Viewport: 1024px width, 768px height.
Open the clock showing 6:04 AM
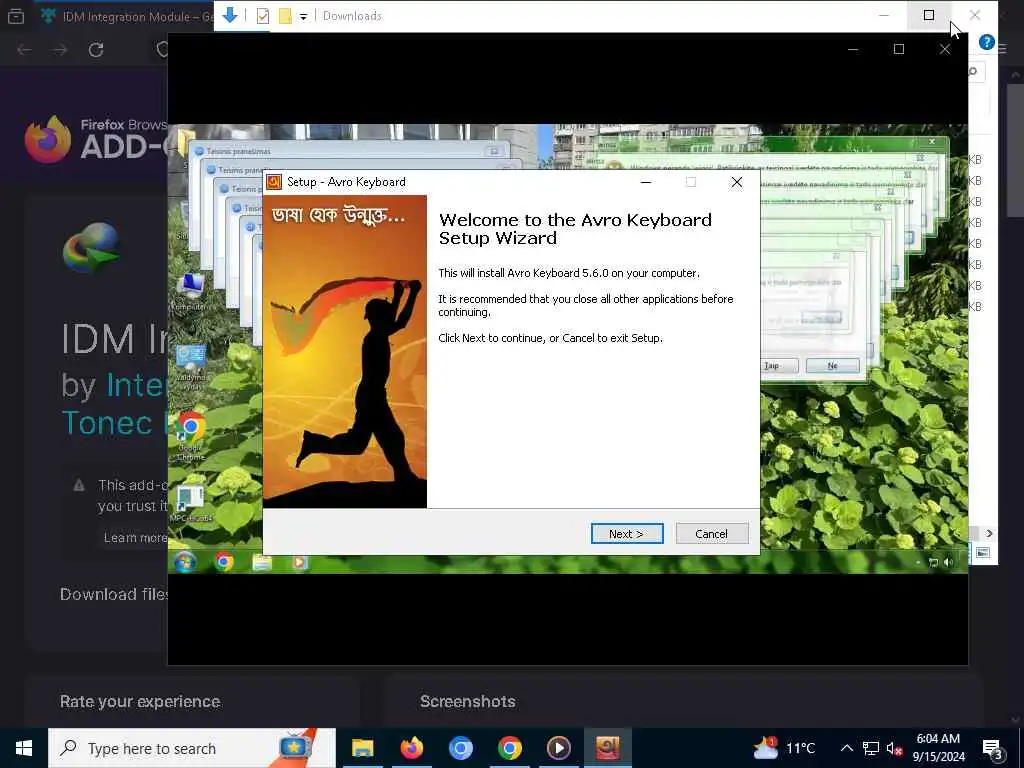[x=938, y=748]
